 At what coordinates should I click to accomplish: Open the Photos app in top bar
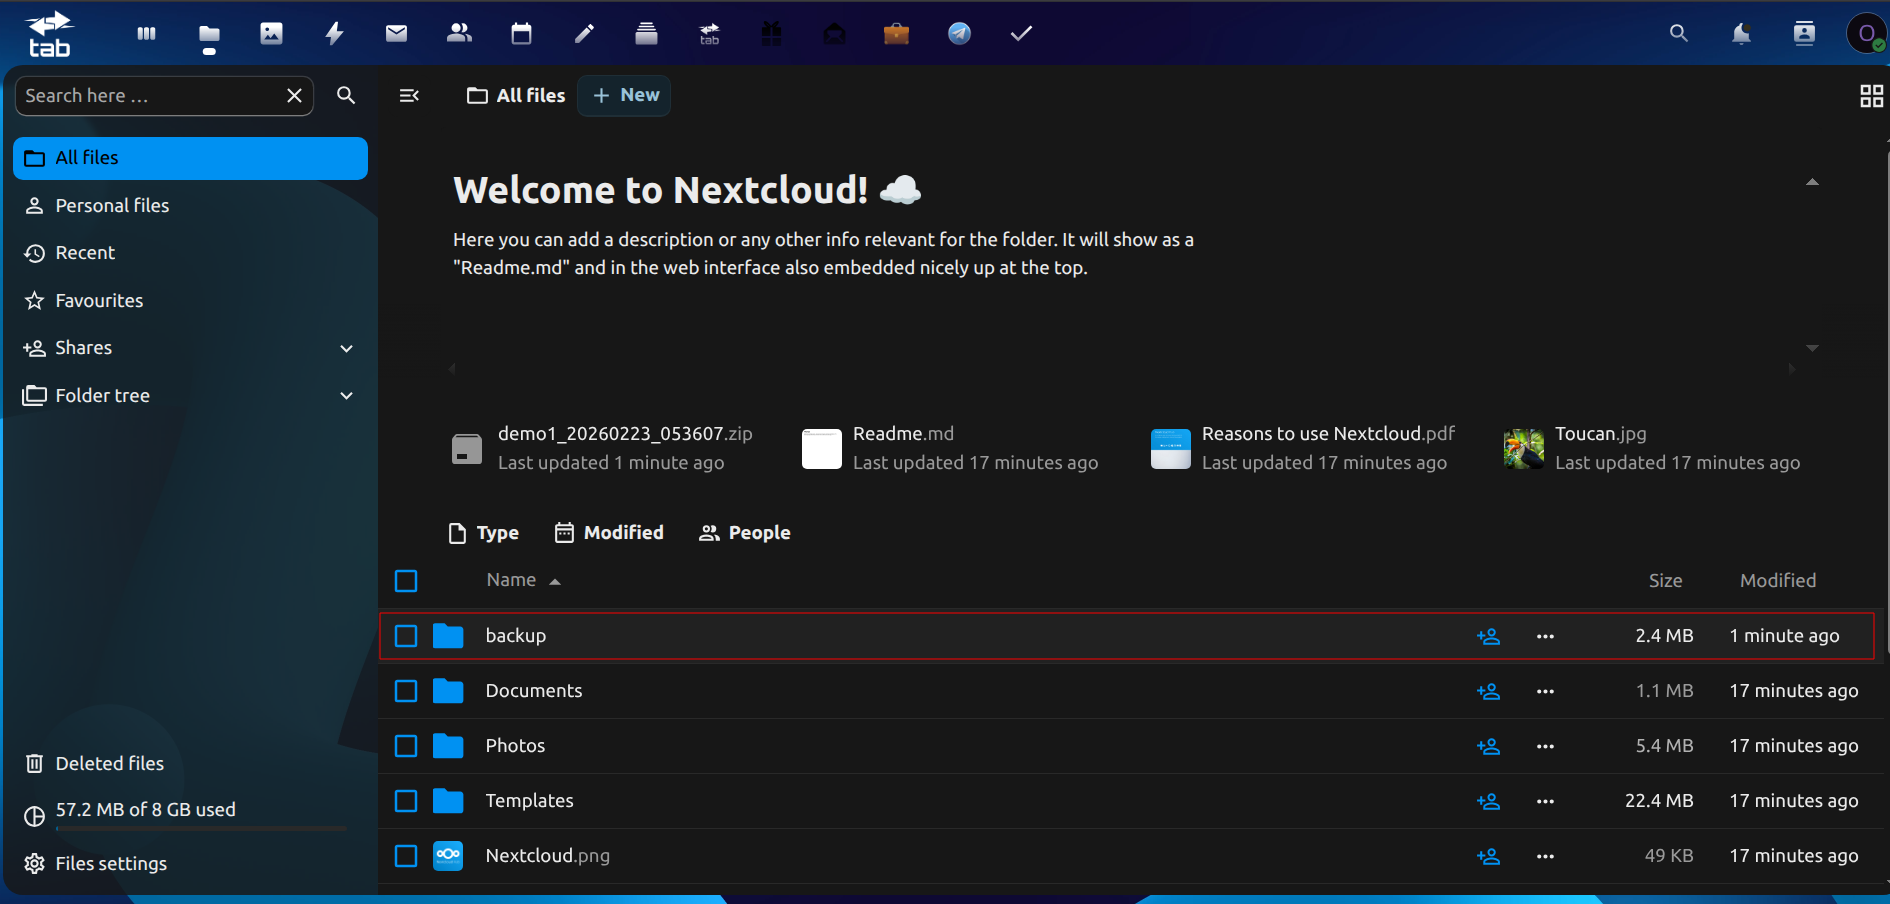(x=271, y=34)
